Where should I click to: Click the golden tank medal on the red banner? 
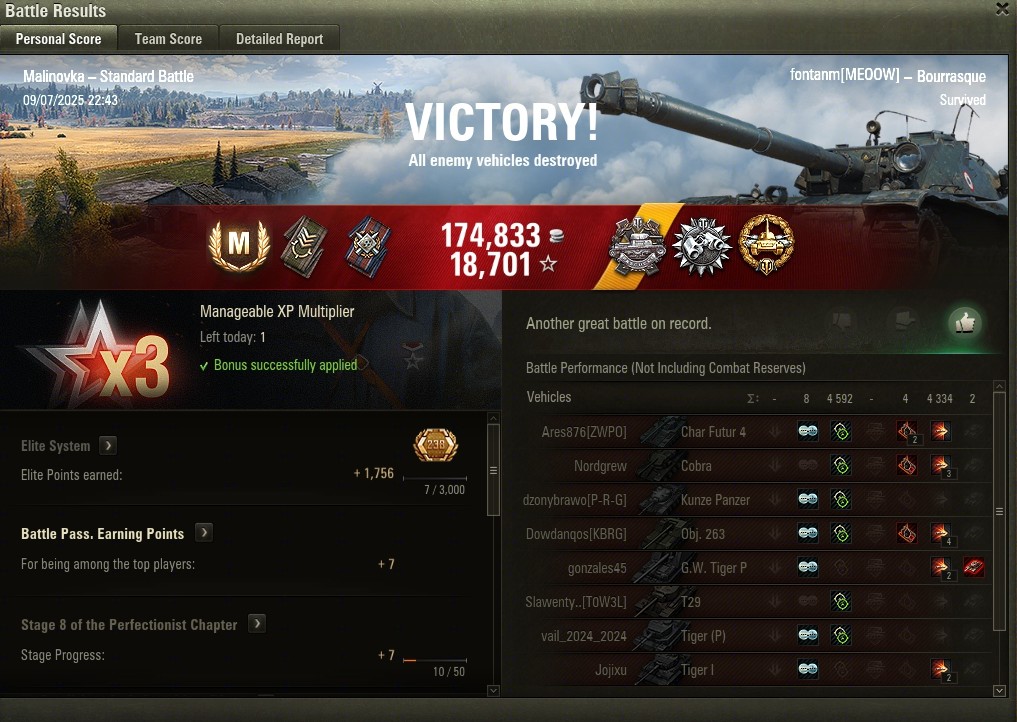(766, 244)
